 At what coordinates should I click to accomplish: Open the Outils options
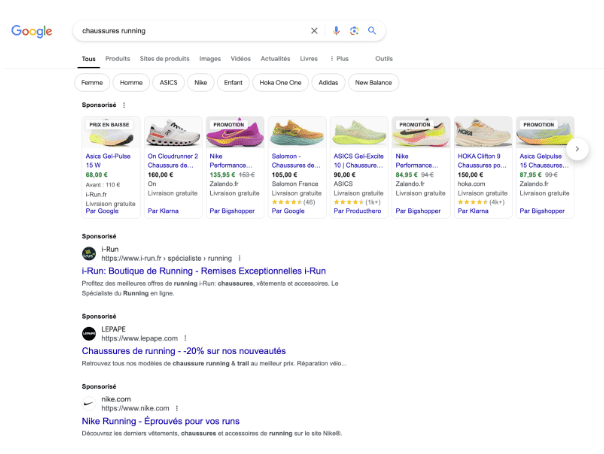[384, 59]
